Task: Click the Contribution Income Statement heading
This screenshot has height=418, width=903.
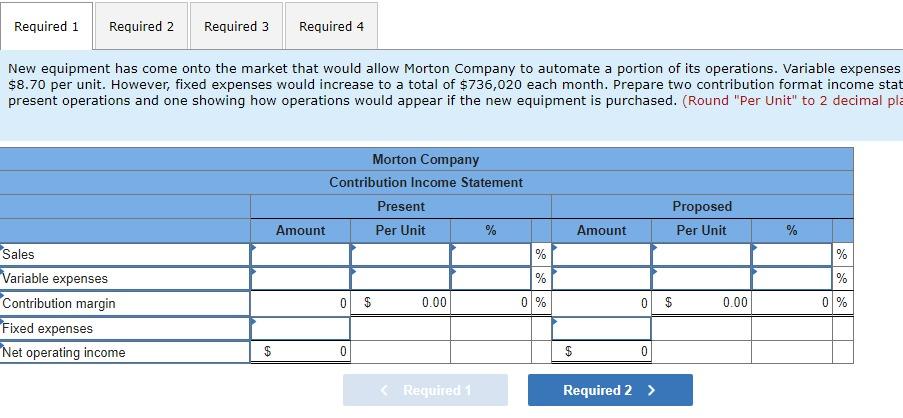Action: [x=426, y=183]
